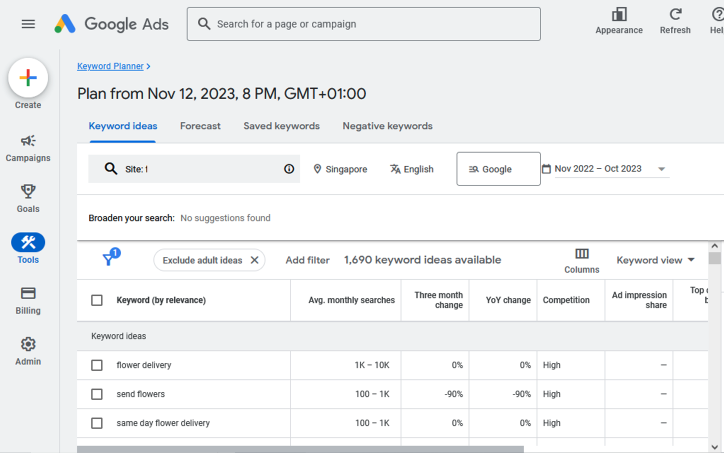
Task: Switch to the Keyword ideas tab
Action: click(123, 126)
